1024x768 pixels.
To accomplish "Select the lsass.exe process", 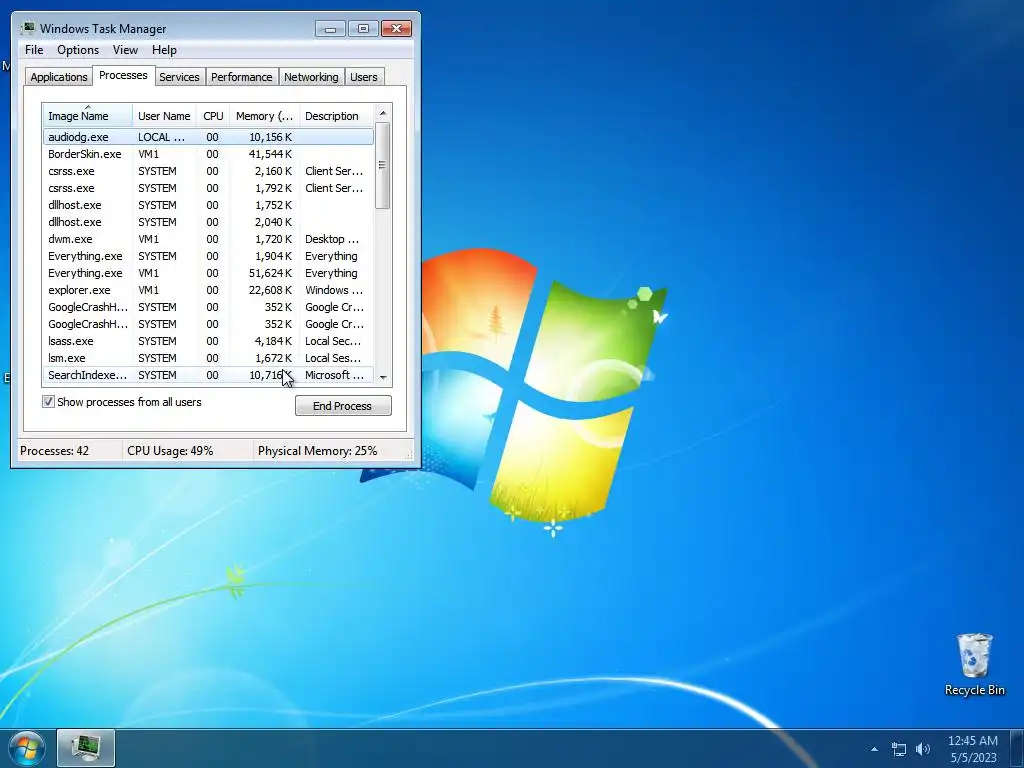I will click(x=208, y=341).
